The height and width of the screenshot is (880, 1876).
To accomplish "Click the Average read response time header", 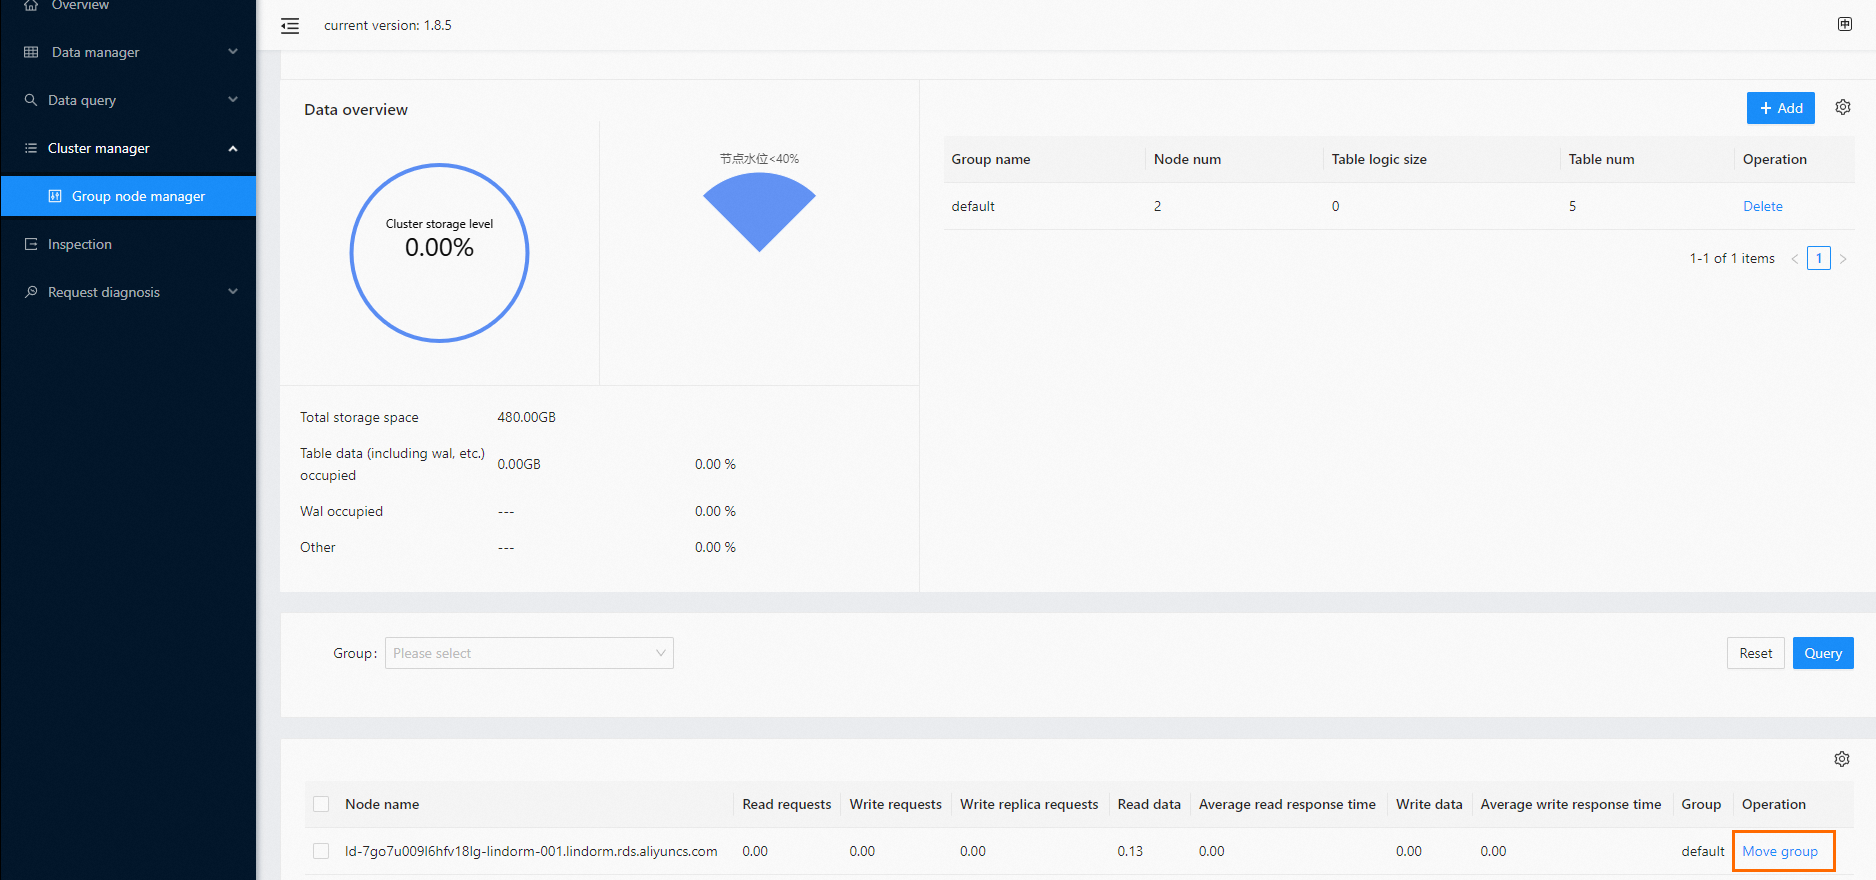I will pyautogui.click(x=1287, y=804).
